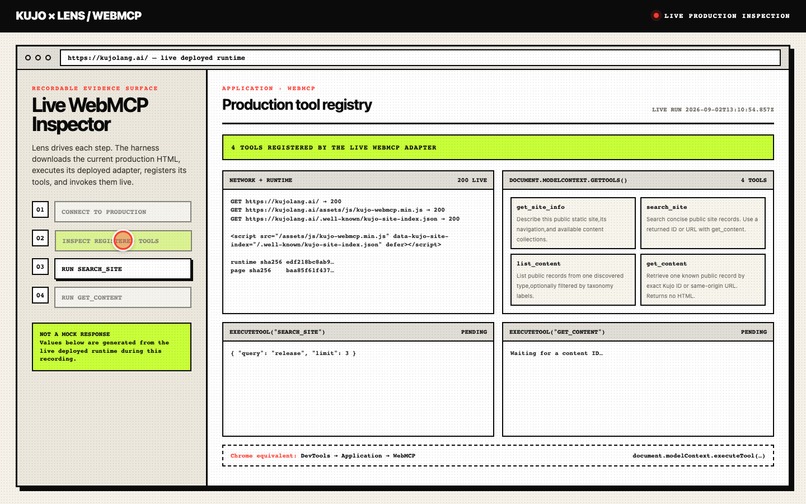806x504 pixels.
Task: Click the executeTool("get_content") panel header
Action: (637, 332)
